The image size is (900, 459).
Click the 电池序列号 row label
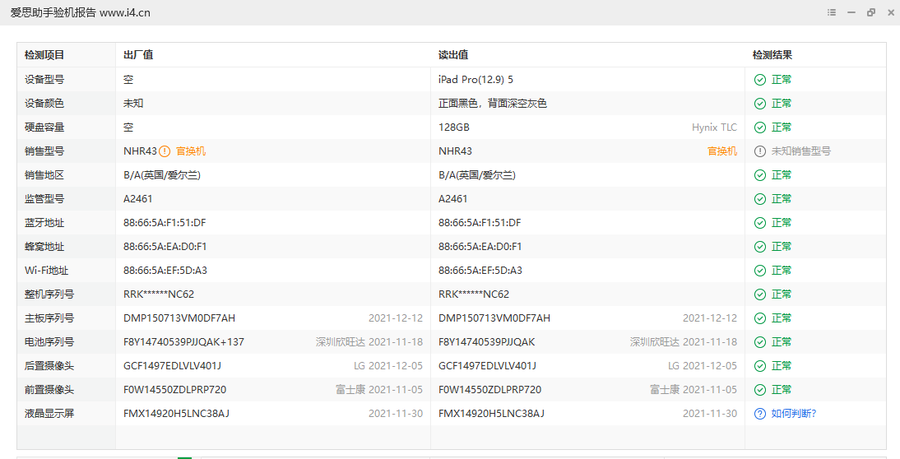tap(49, 342)
